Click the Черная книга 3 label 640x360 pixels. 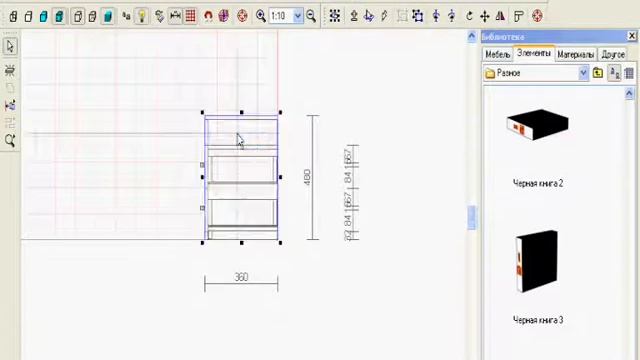click(x=538, y=320)
